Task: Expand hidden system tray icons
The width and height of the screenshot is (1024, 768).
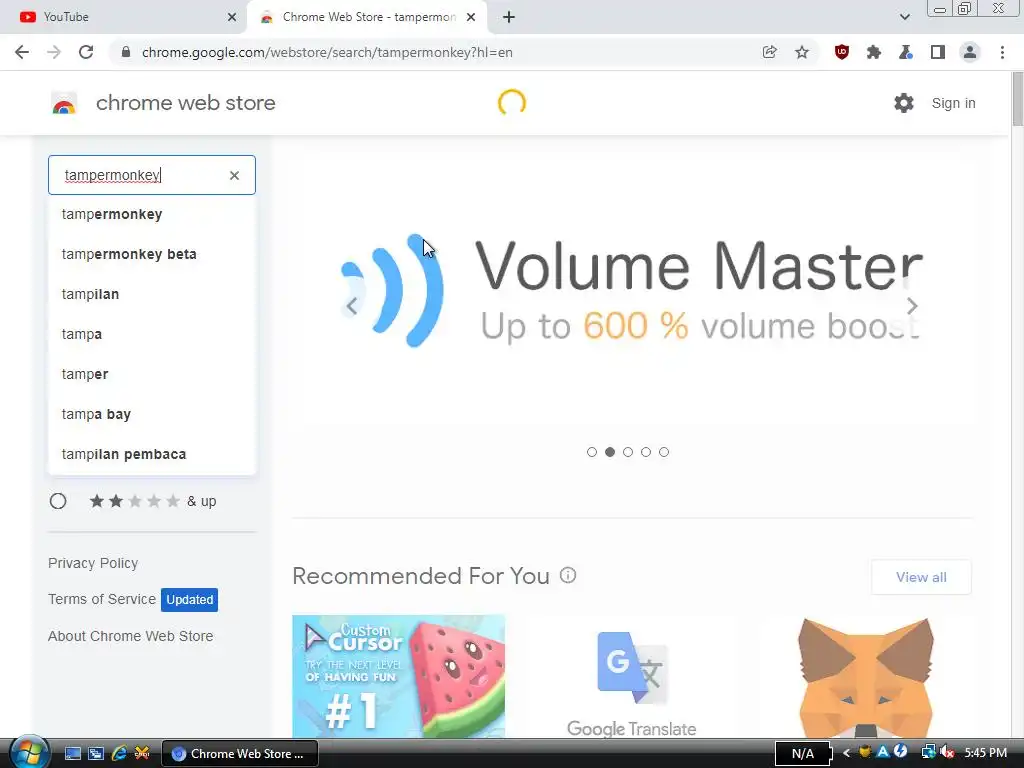Action: [846, 753]
